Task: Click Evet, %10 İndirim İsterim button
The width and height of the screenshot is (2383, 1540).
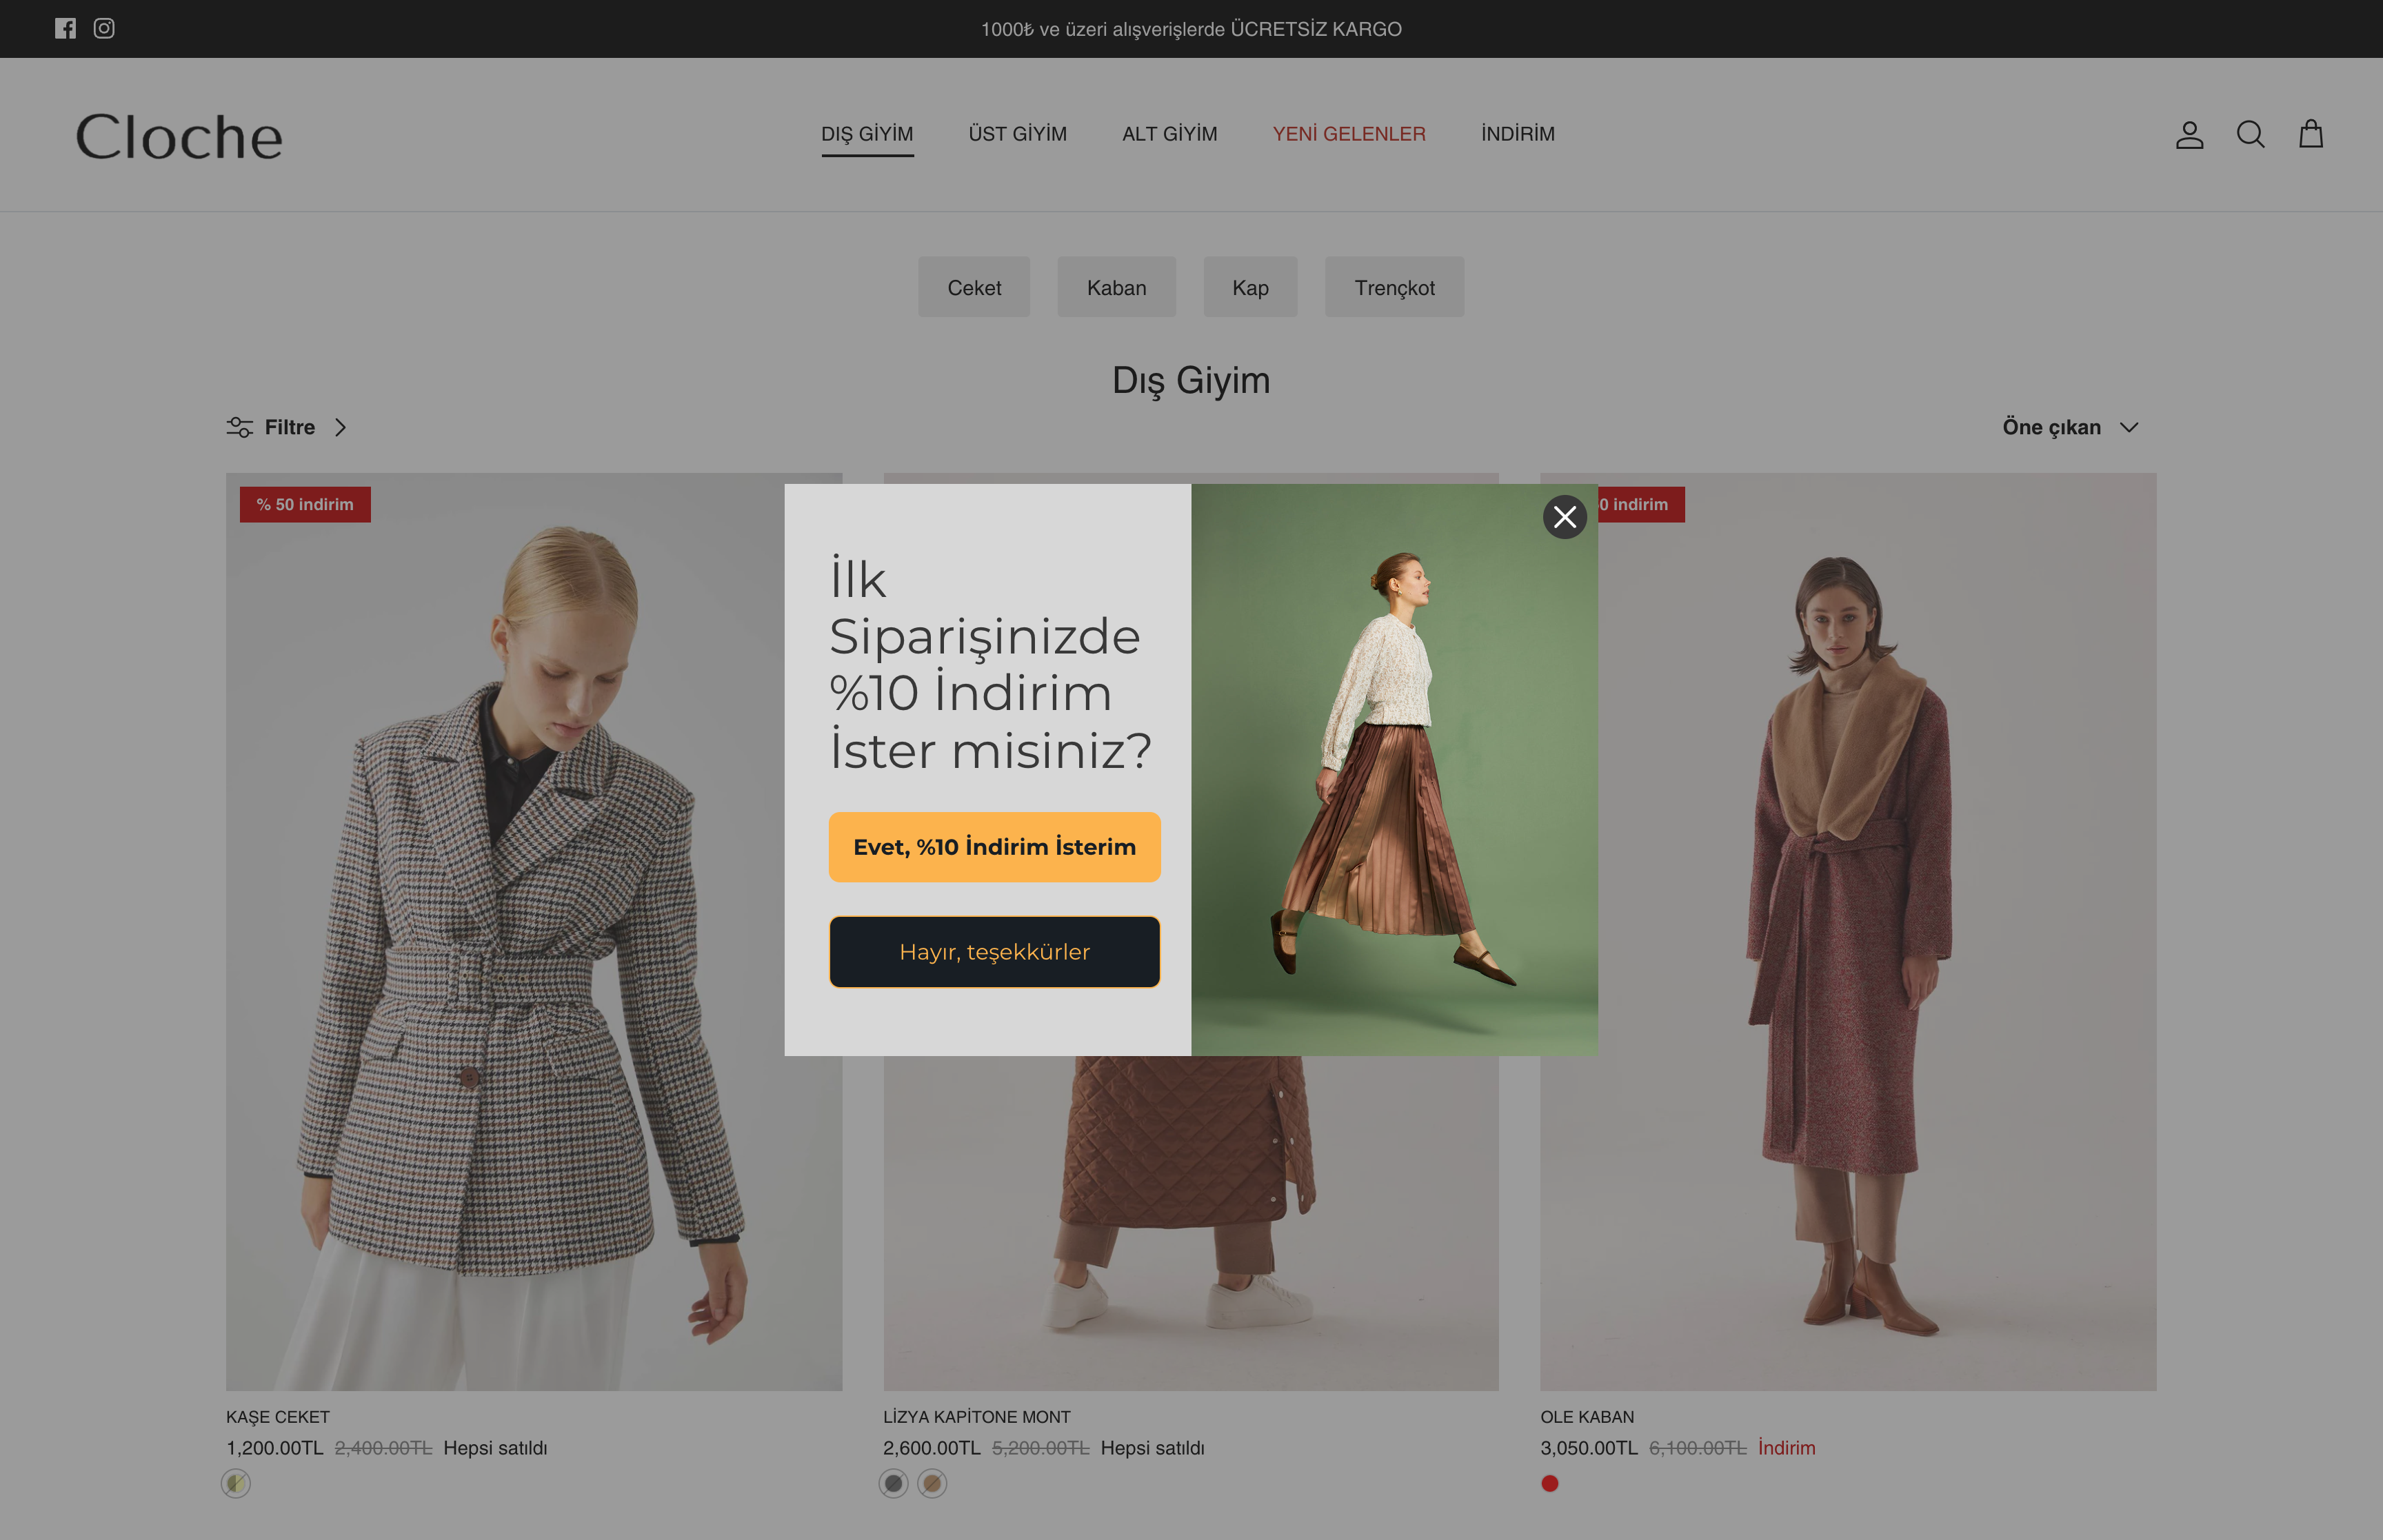Action: 994,847
